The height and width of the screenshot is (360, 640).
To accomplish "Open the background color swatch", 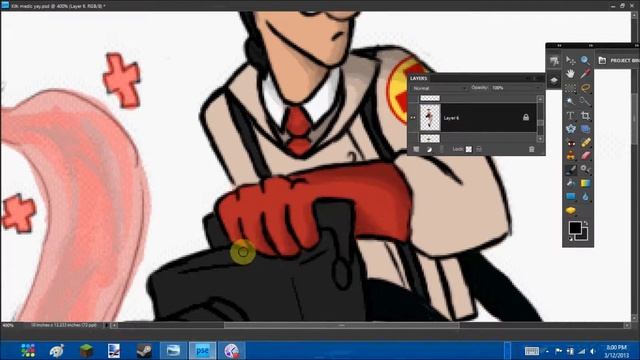I will pos(584,236).
